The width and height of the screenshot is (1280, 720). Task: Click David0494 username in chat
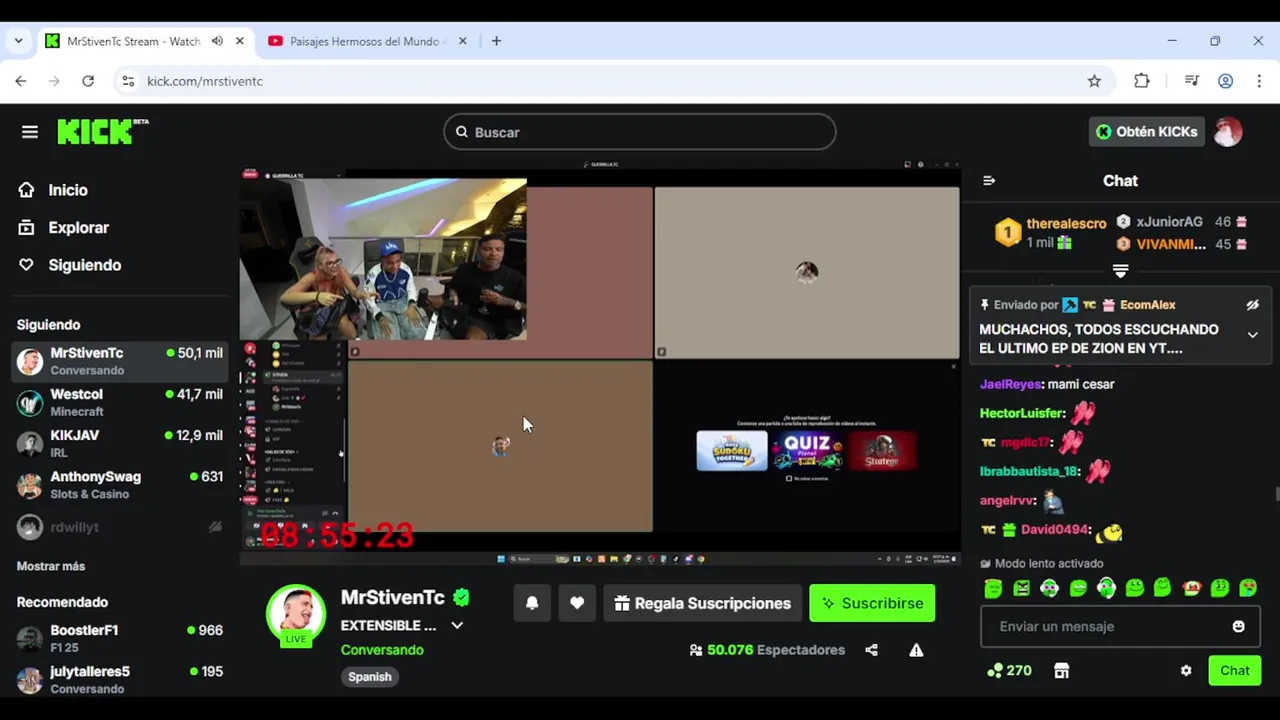tap(1054, 529)
